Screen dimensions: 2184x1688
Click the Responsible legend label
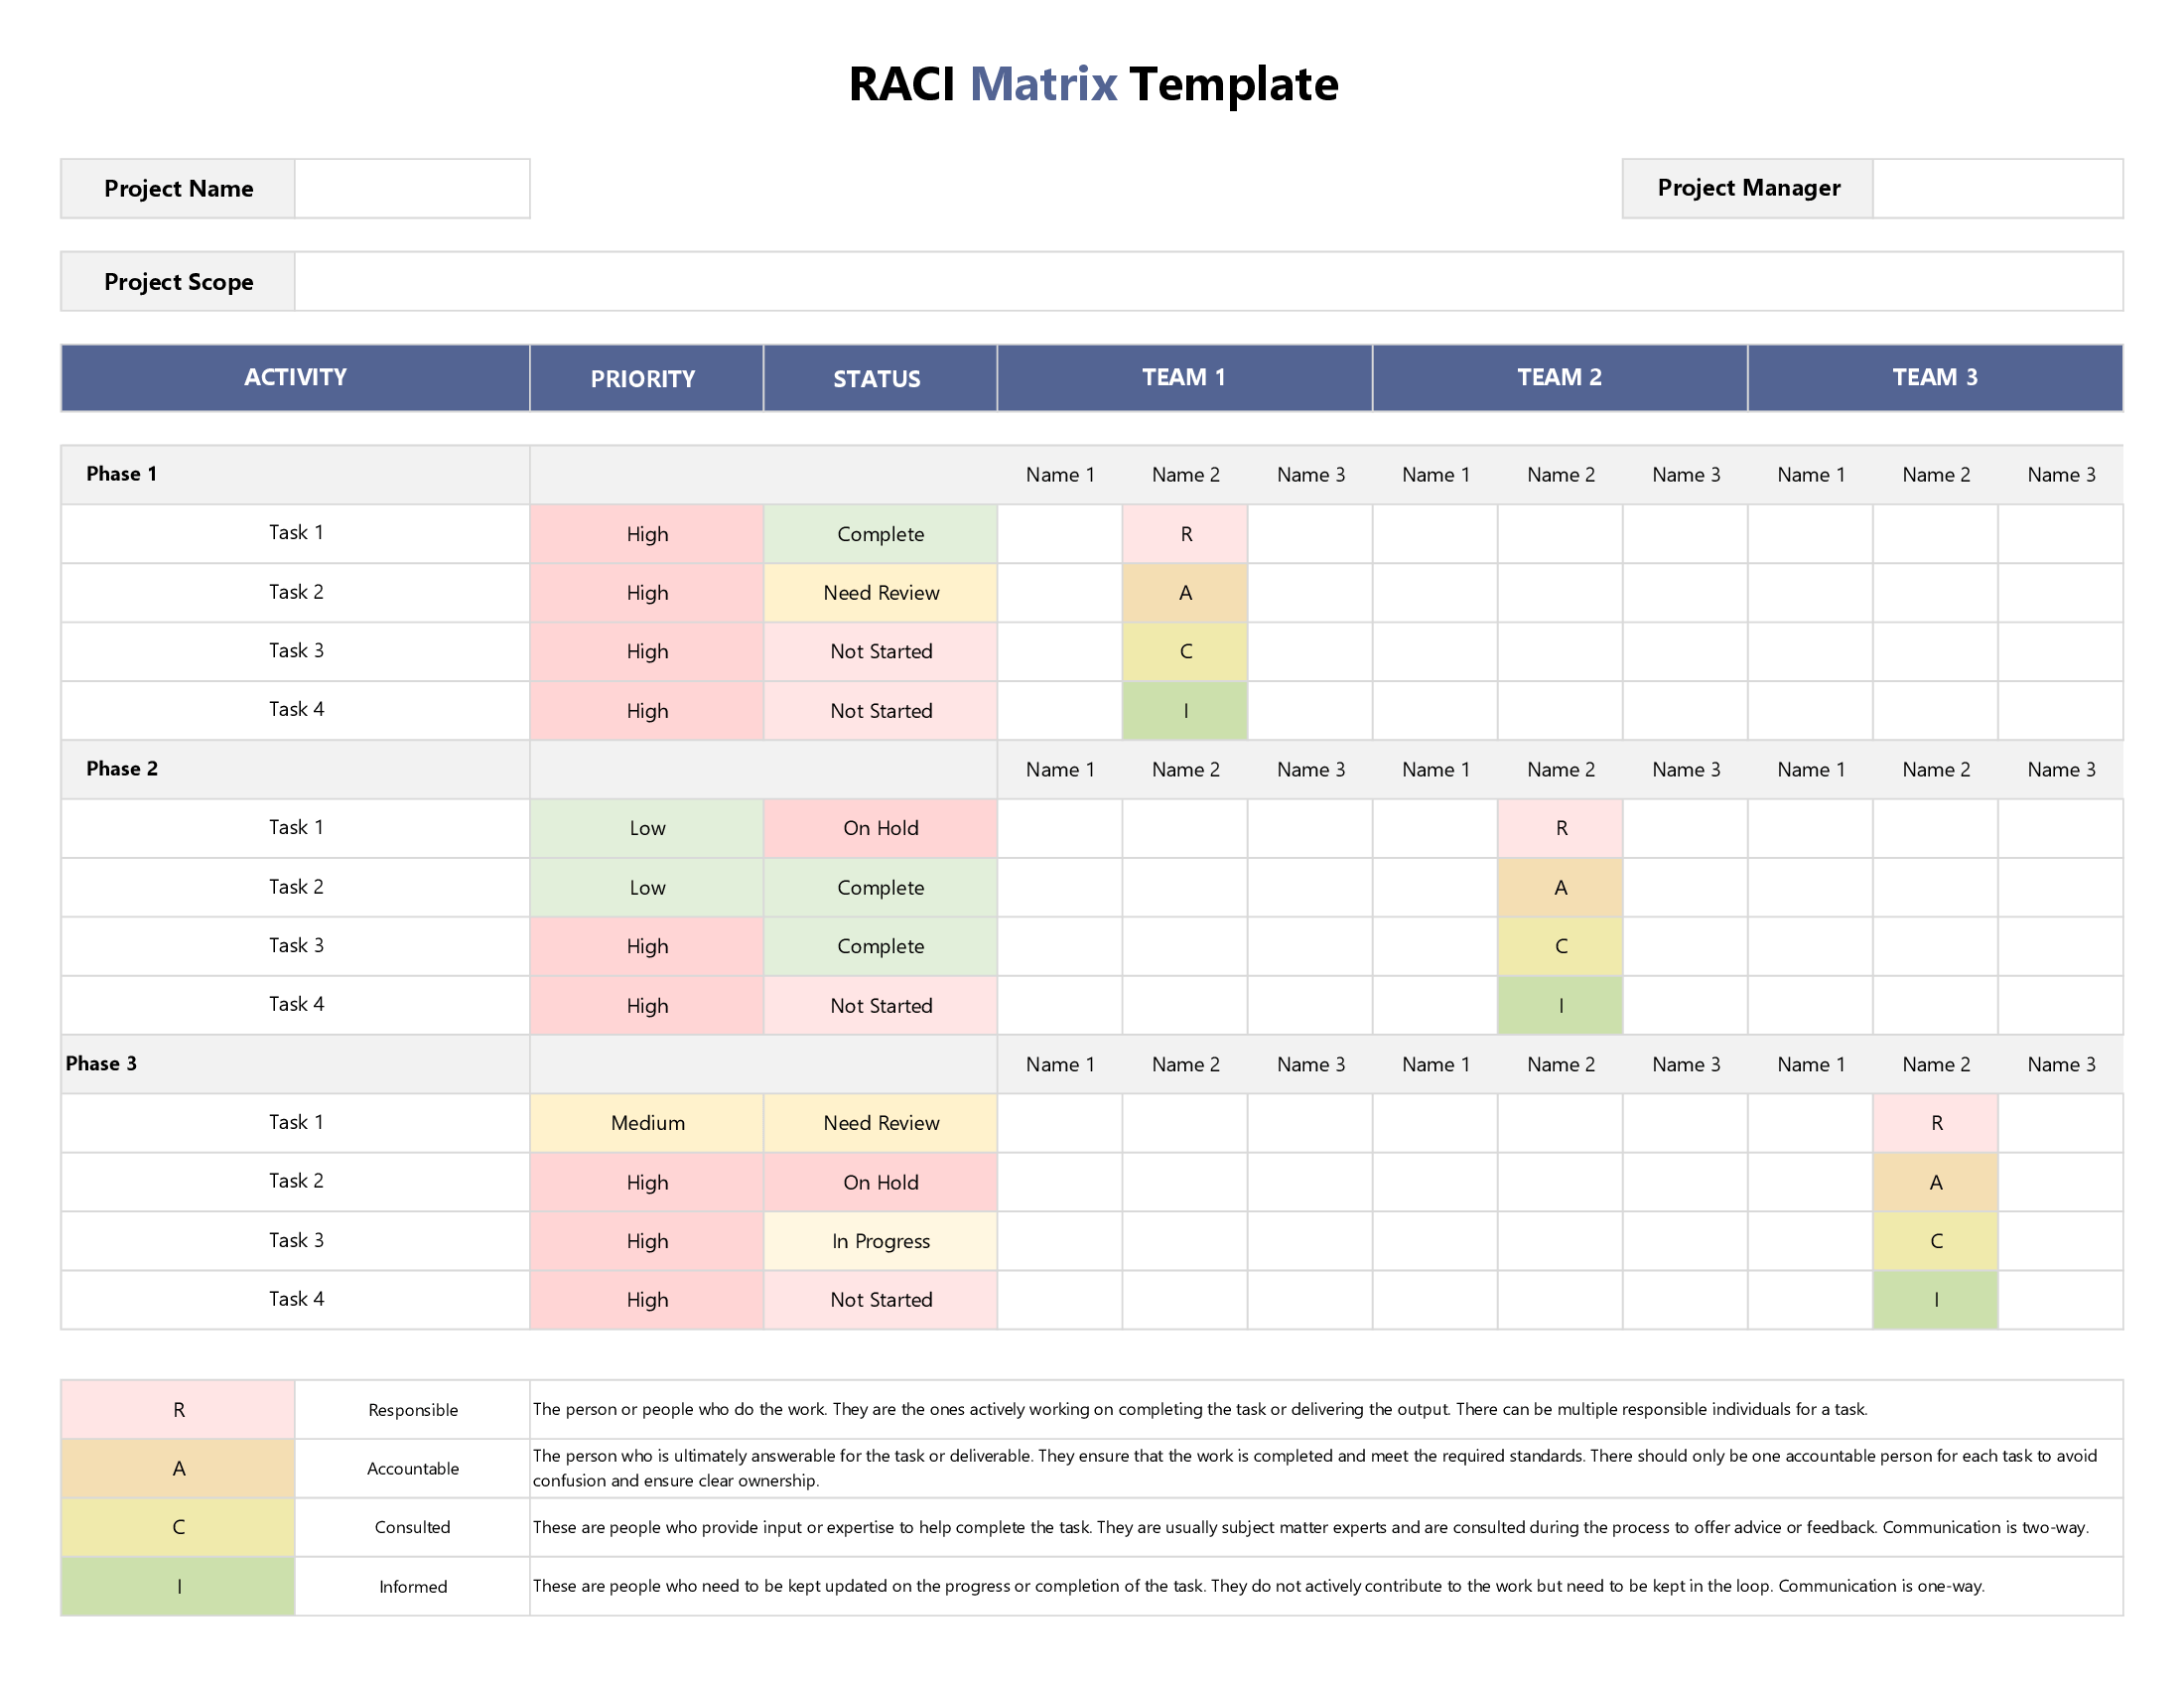coord(412,1410)
